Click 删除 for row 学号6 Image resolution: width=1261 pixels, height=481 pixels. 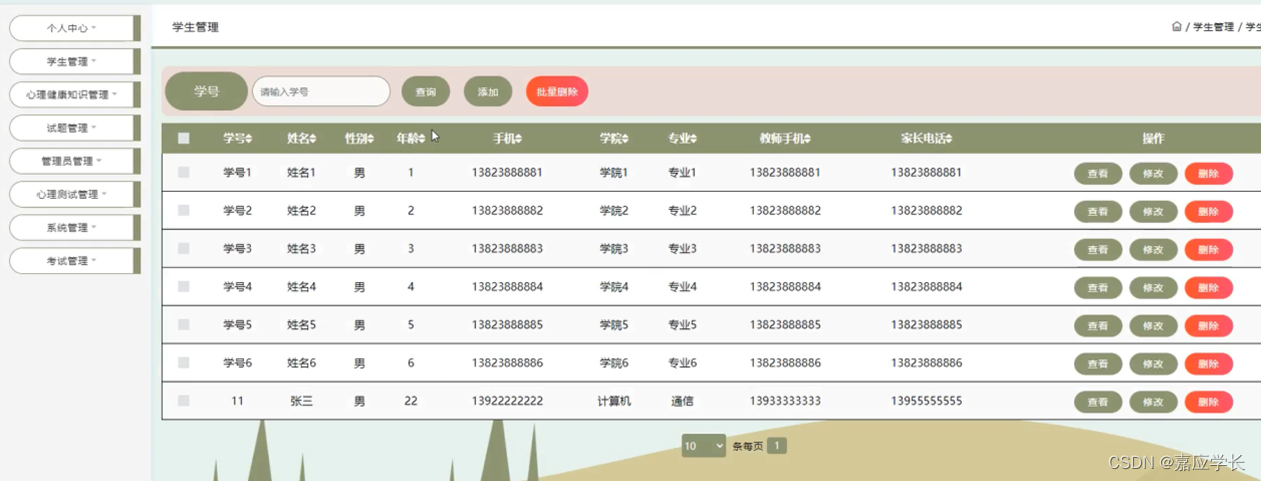pyautogui.click(x=1208, y=364)
